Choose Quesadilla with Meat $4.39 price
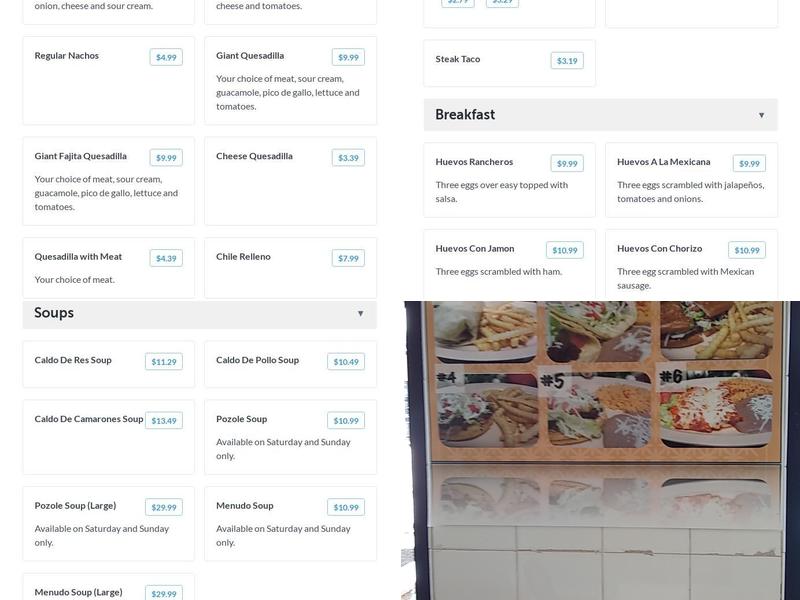This screenshot has width=800, height=600. click(x=166, y=258)
